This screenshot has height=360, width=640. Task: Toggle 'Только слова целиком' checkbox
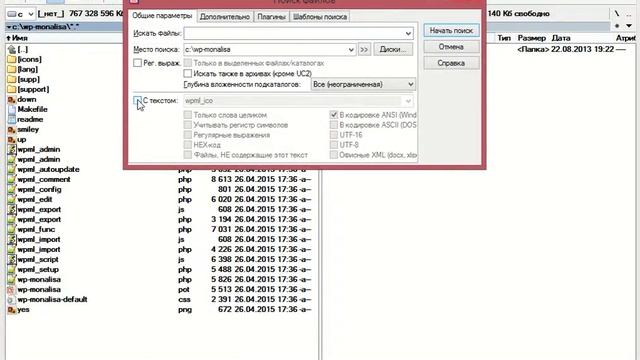point(188,115)
